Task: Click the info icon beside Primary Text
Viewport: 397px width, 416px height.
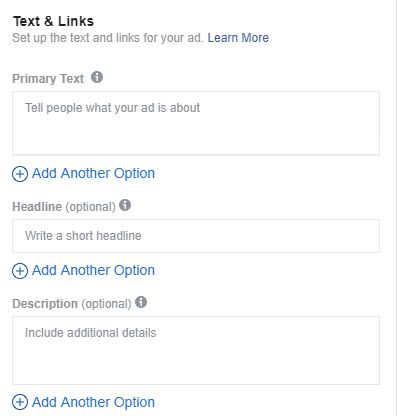Action: point(97,77)
